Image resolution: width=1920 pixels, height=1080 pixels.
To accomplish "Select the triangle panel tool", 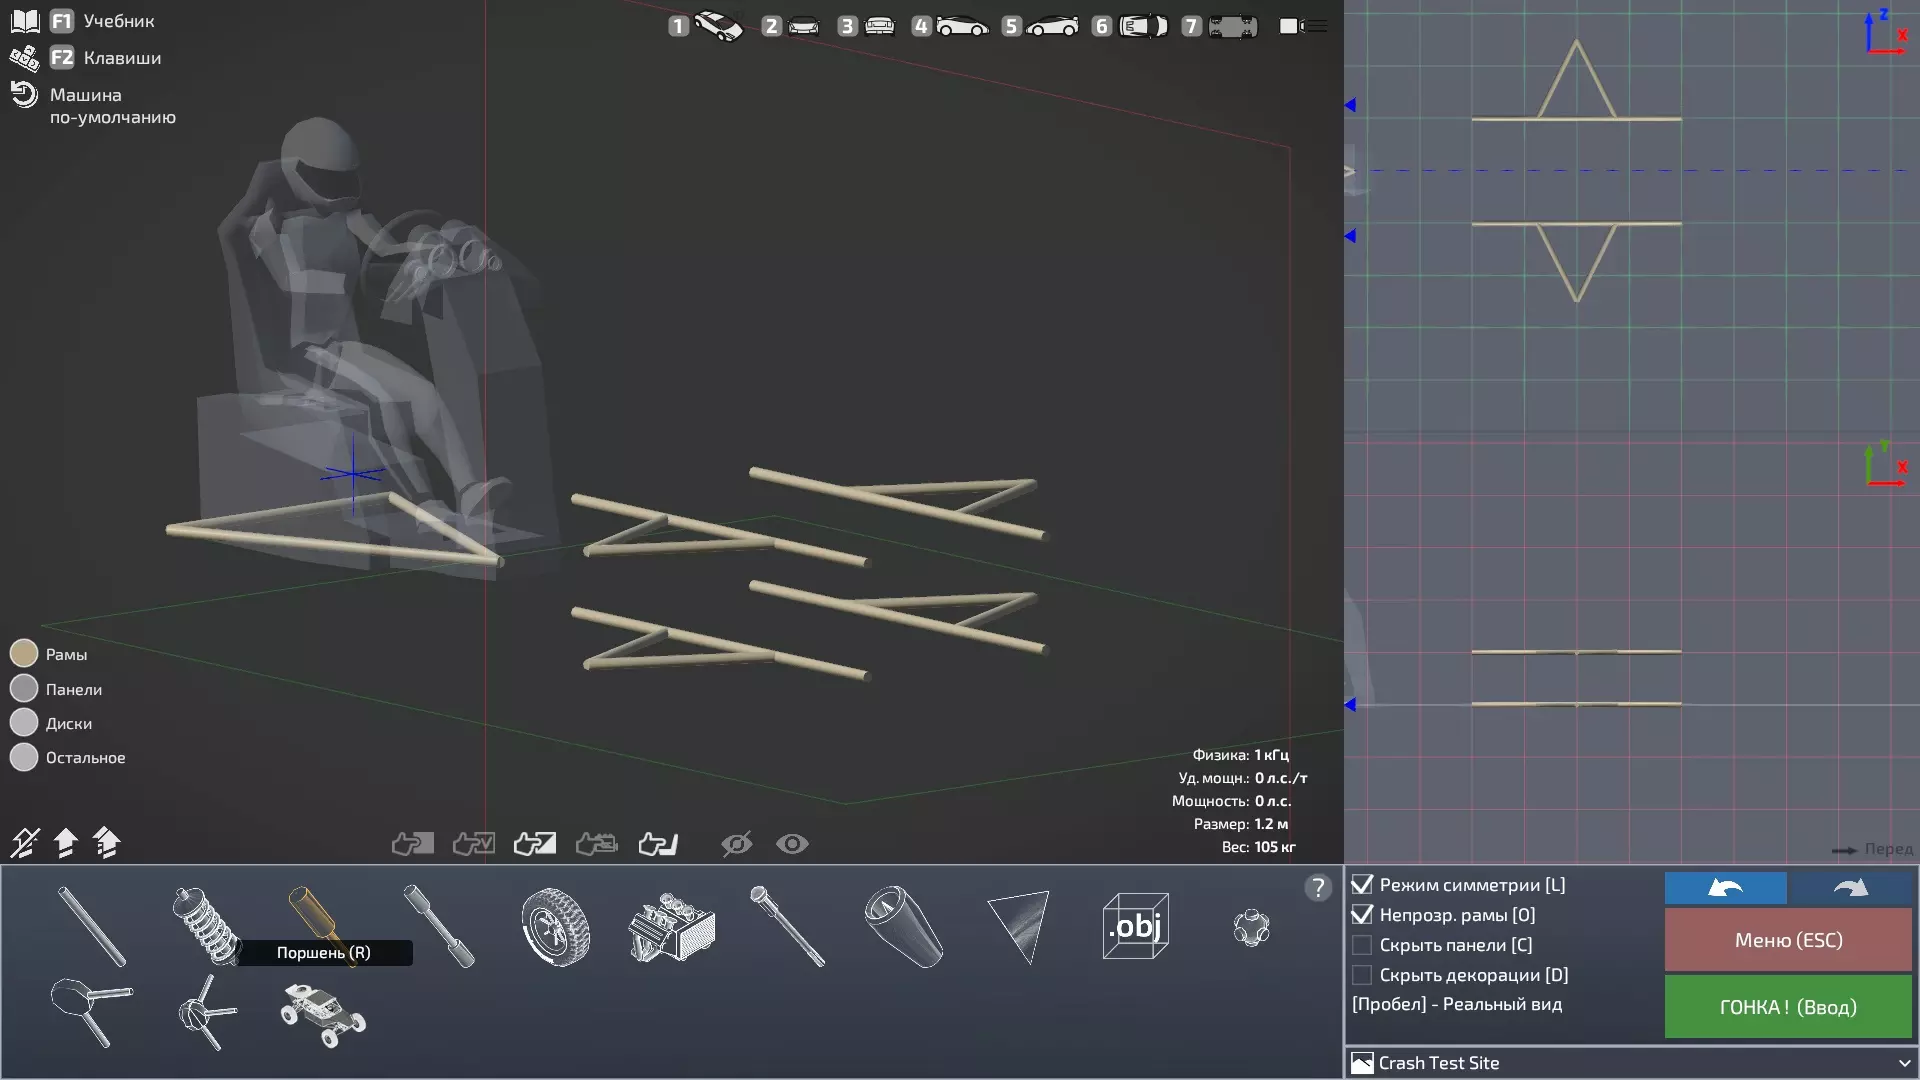I will coord(1019,926).
